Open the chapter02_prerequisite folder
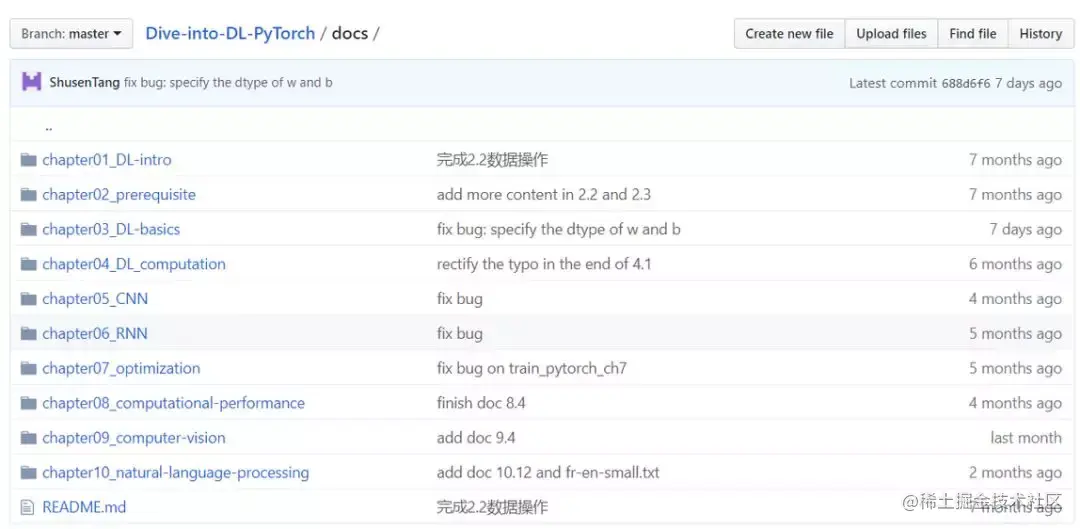The height and width of the screenshot is (529, 1080). (119, 194)
